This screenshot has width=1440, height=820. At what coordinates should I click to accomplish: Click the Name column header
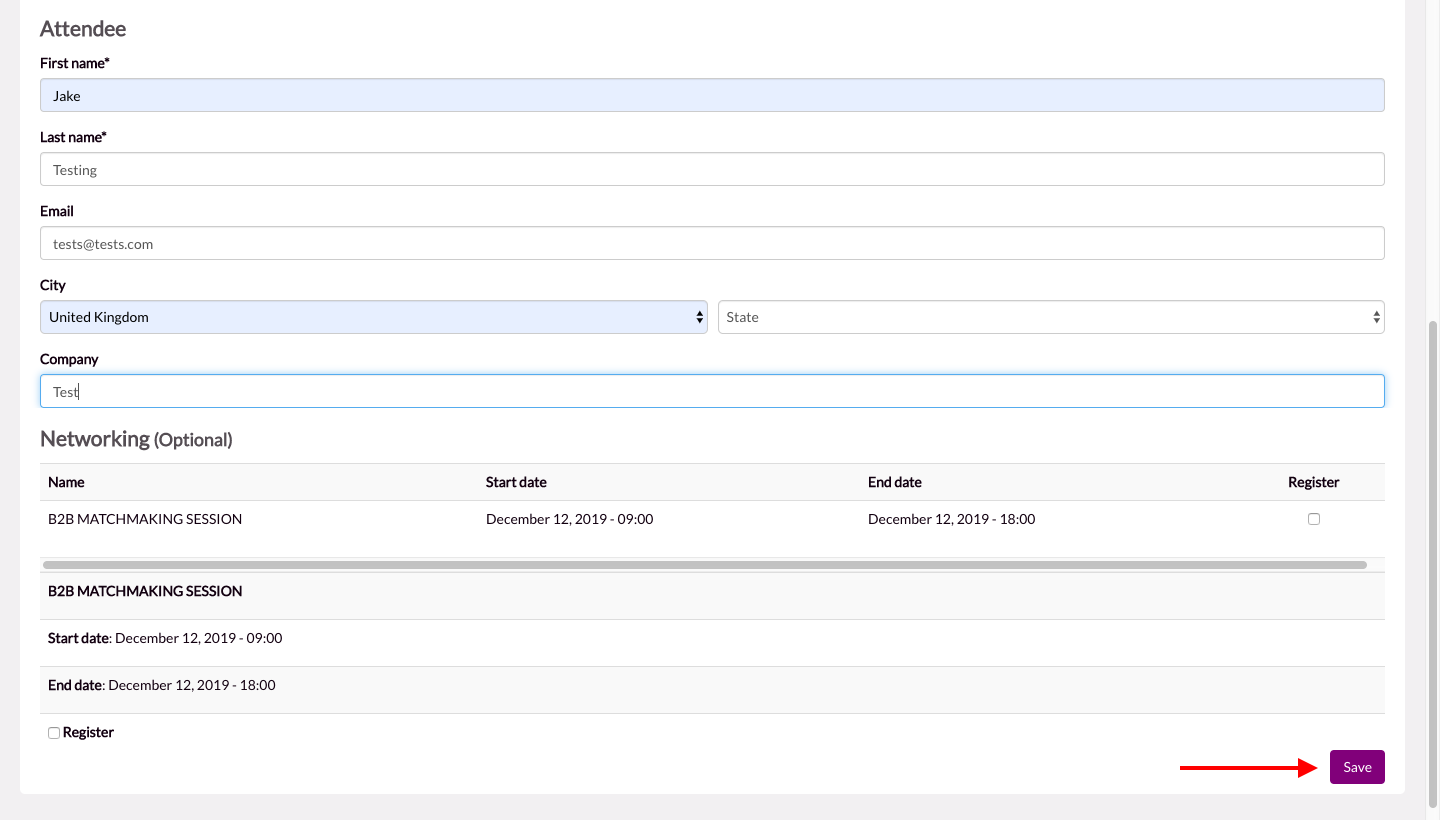point(66,482)
